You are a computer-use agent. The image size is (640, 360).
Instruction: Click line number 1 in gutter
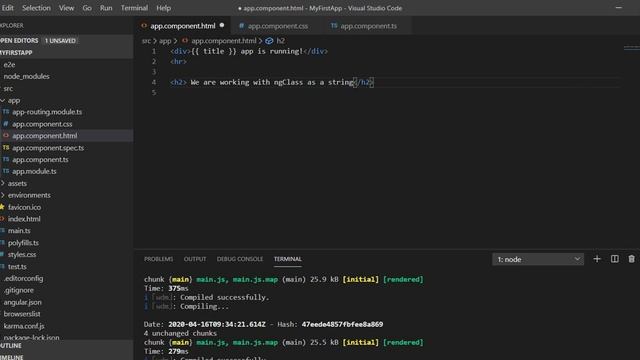(x=154, y=51)
